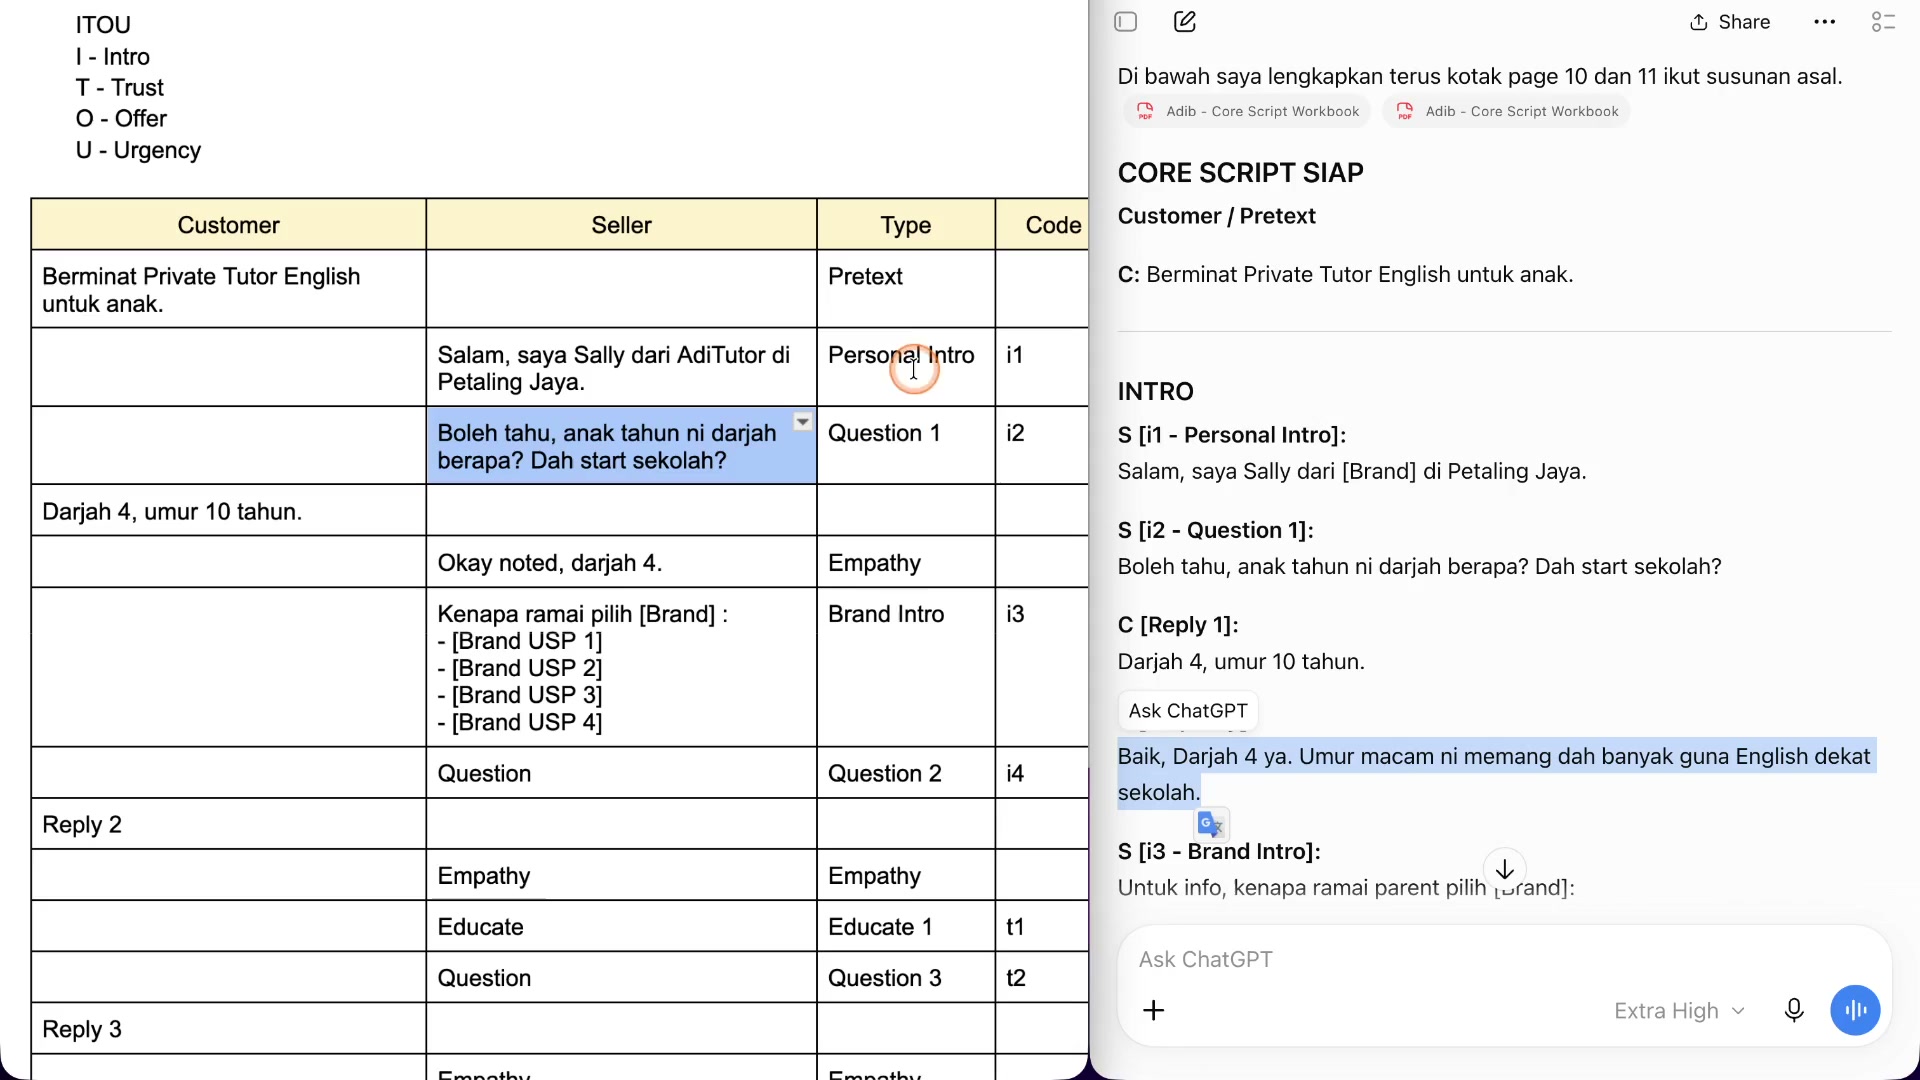Screen dimensions: 1920x1080
Task: Click 'Salam, saya Sally dari AdiTutor' cell
Action: [x=622, y=368]
